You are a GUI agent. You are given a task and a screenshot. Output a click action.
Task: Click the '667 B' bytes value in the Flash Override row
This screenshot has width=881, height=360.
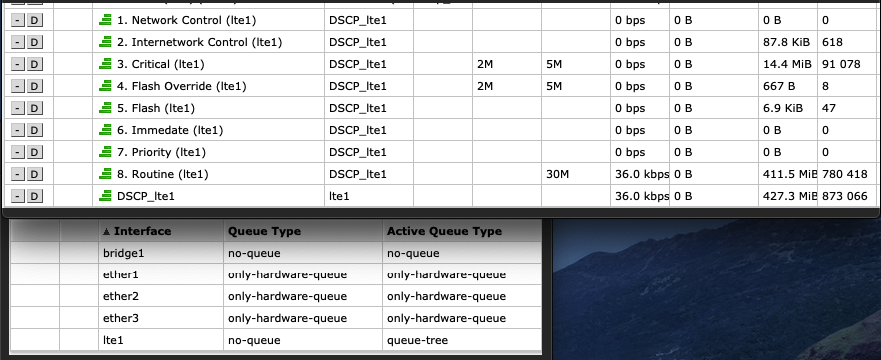pyautogui.click(x=778, y=86)
